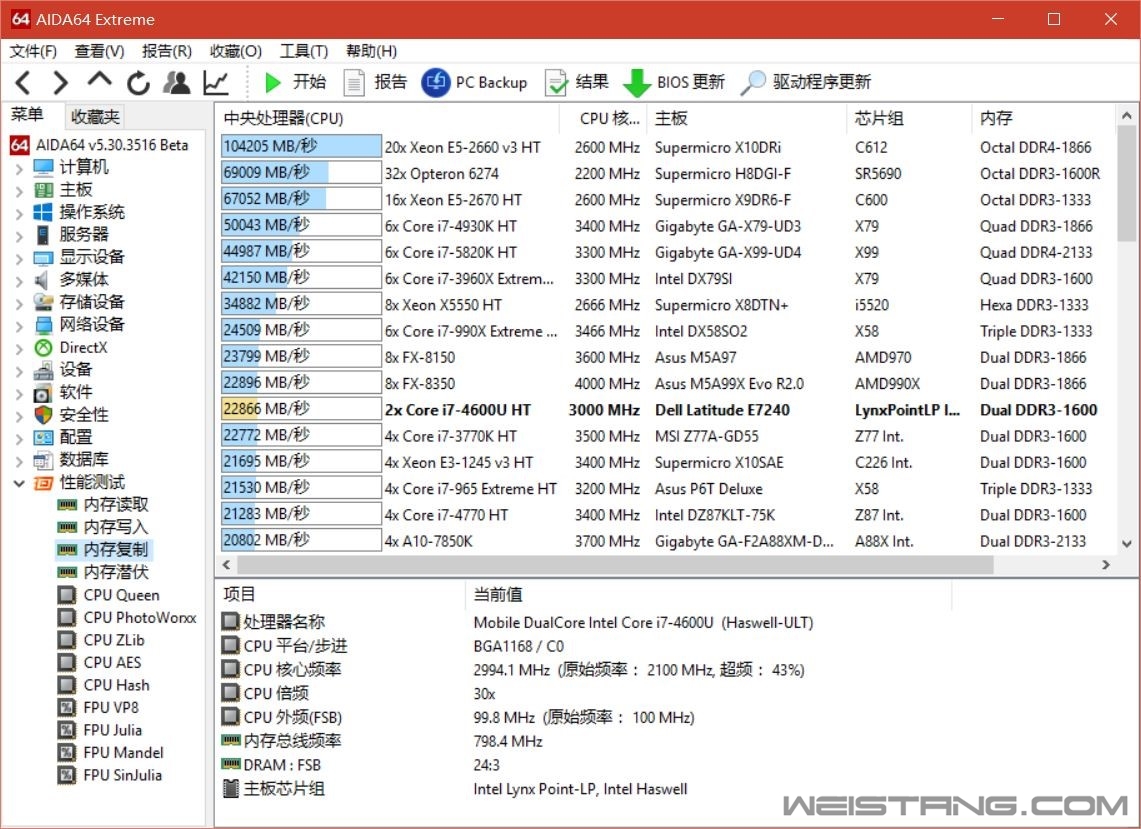
Task: Select the 数据库 icon in tree
Action: tap(44, 460)
